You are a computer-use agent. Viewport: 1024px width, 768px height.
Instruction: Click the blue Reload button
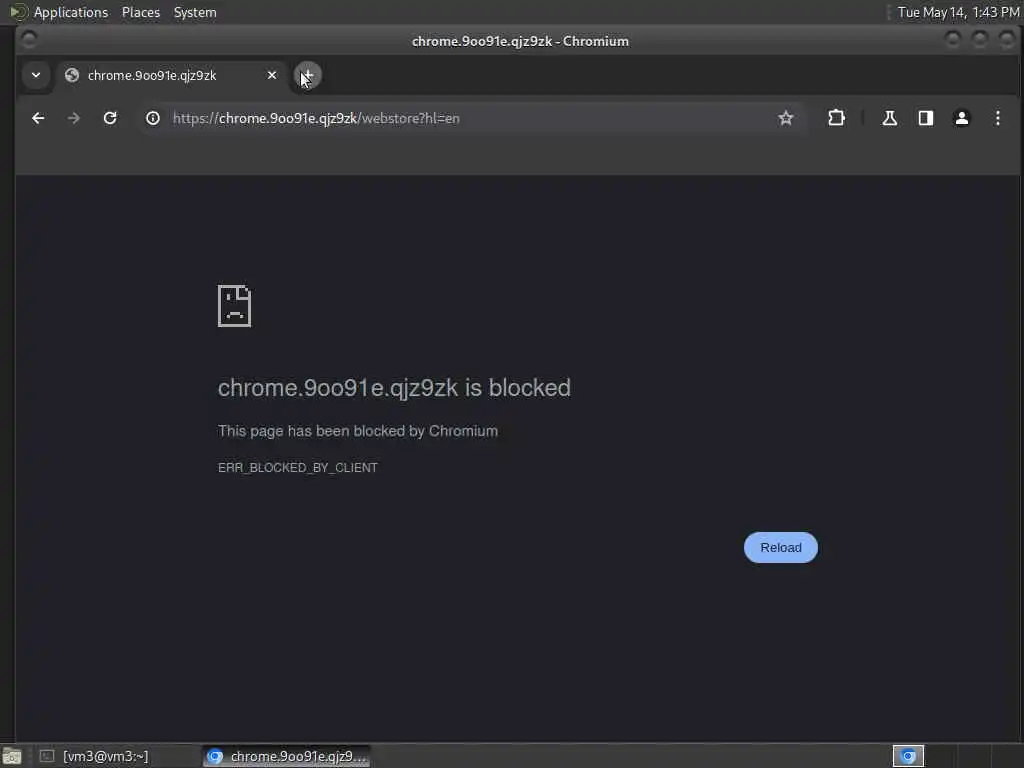[780, 547]
